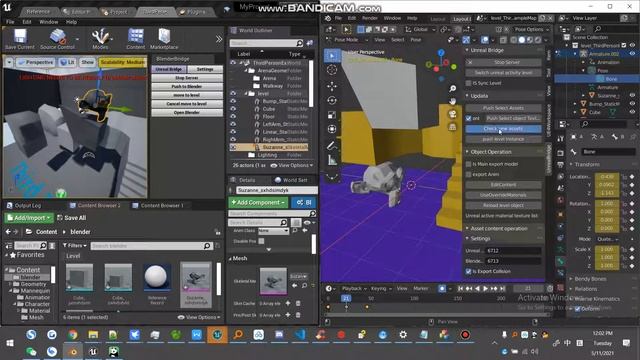
Task: Open View Options in World Outliner
Action: (x=291, y=165)
